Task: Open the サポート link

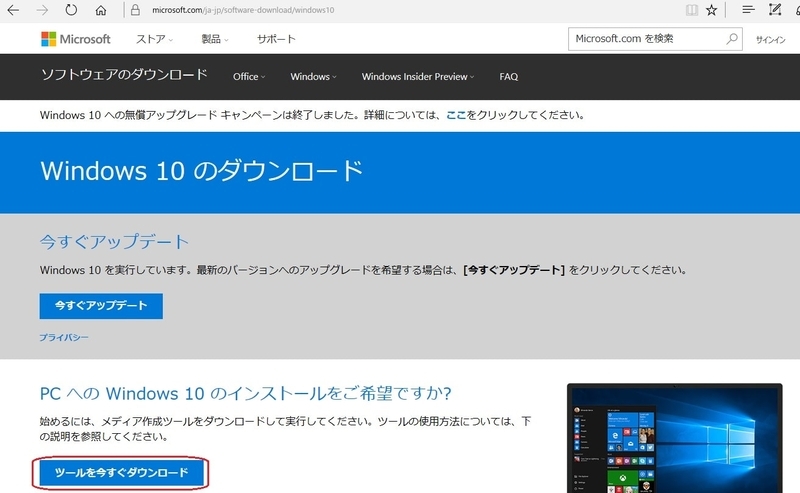Action: coord(276,39)
